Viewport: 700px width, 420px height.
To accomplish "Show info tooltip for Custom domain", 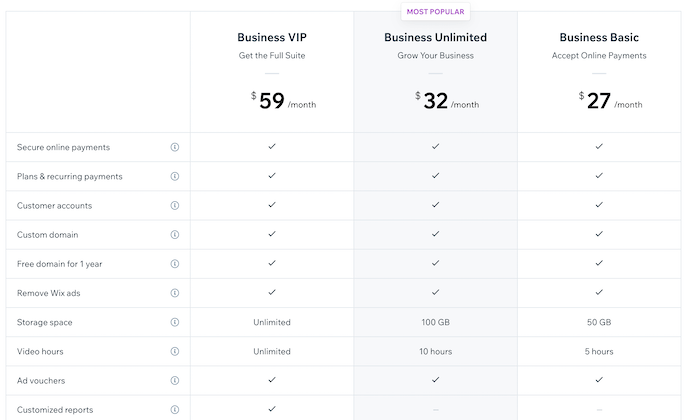I will pyautogui.click(x=175, y=234).
